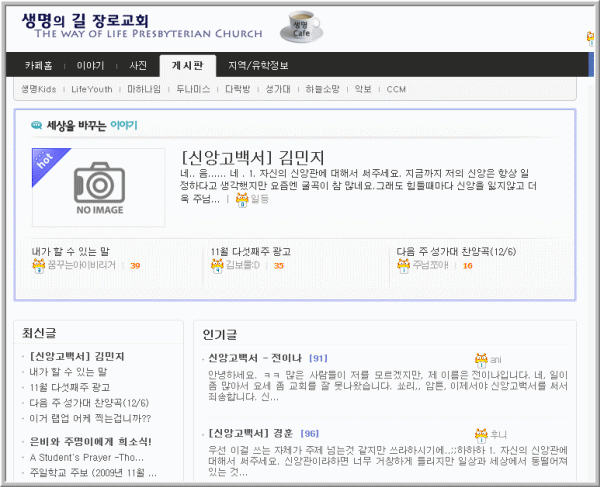Viewport: 600px width, 487px height.
Task: Click the excerpt starting 우선 이걸 쓰는
Action: coord(388,461)
